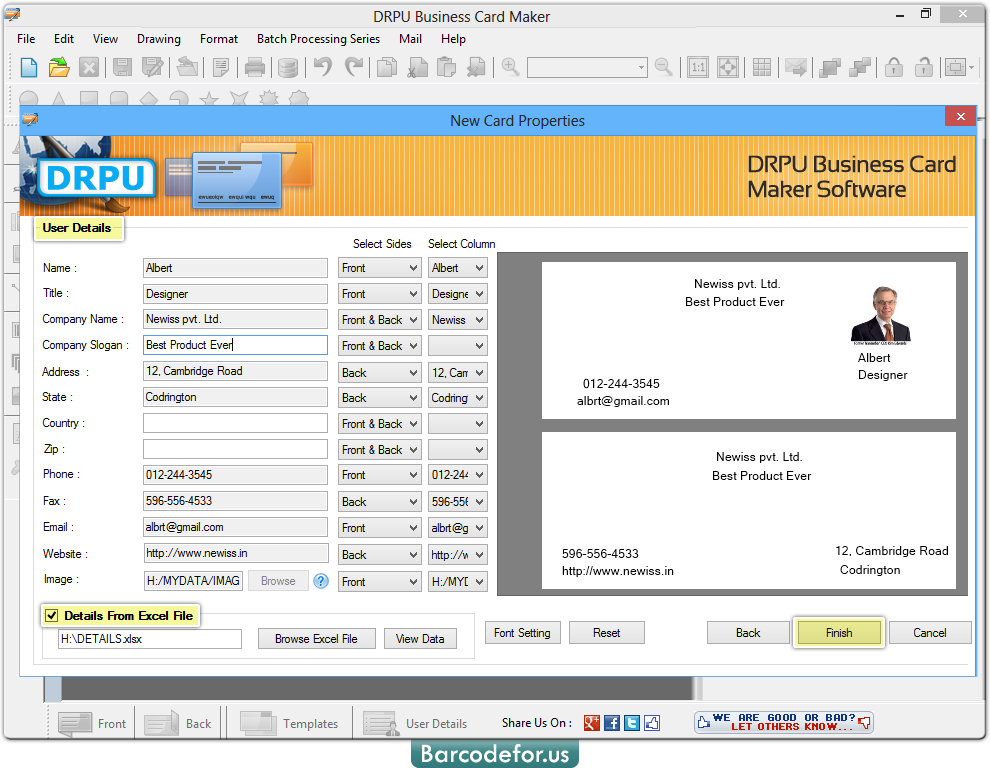This screenshot has width=990, height=768.
Task: Uncheck Details From Excel File checkbox
Action: (52, 616)
